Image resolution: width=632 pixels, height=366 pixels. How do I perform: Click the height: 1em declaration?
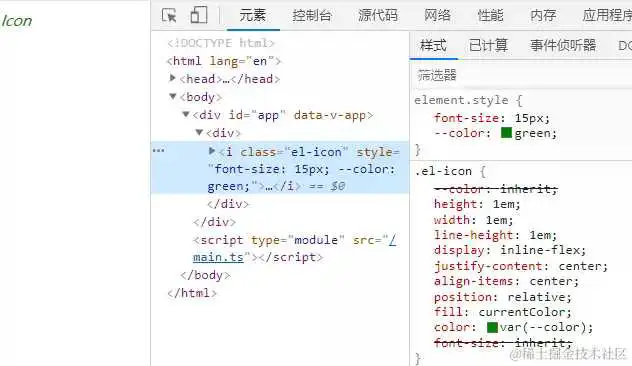click(x=477, y=204)
